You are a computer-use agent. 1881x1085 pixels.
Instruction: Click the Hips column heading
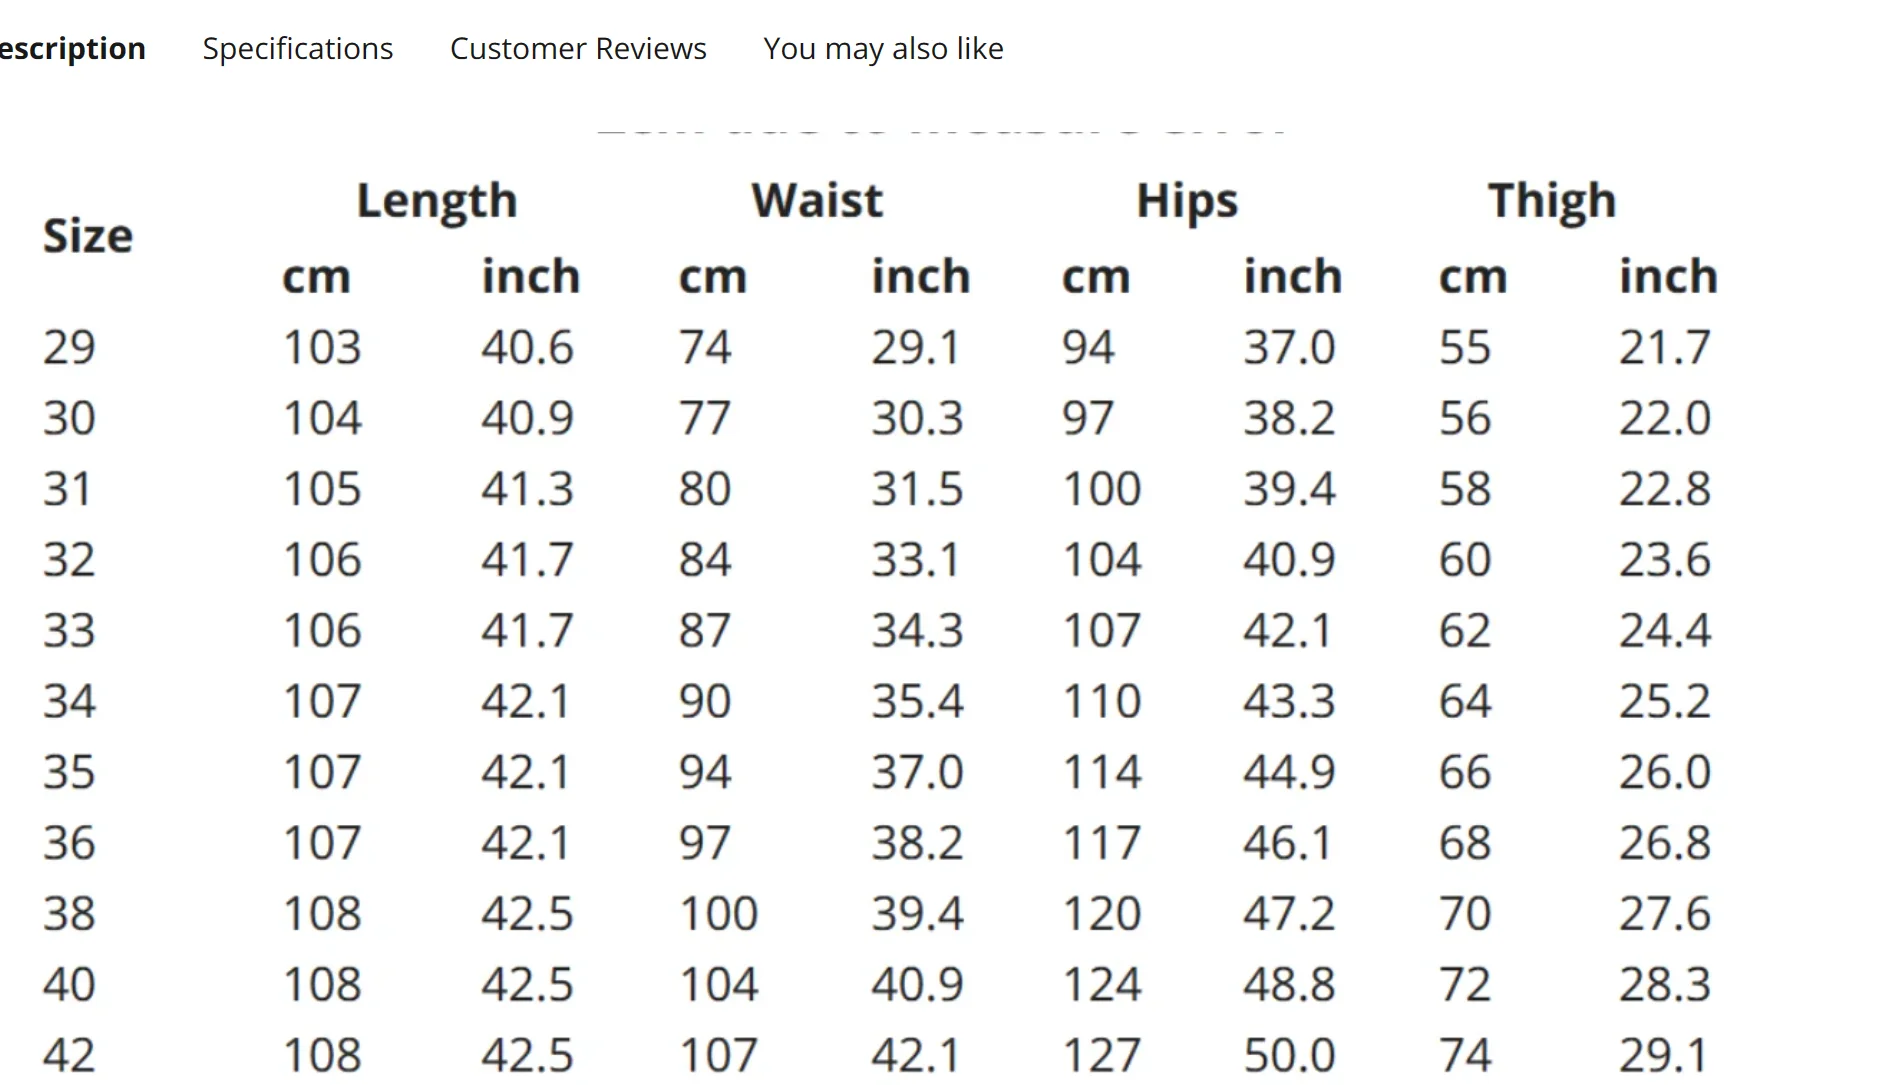[x=1186, y=201]
